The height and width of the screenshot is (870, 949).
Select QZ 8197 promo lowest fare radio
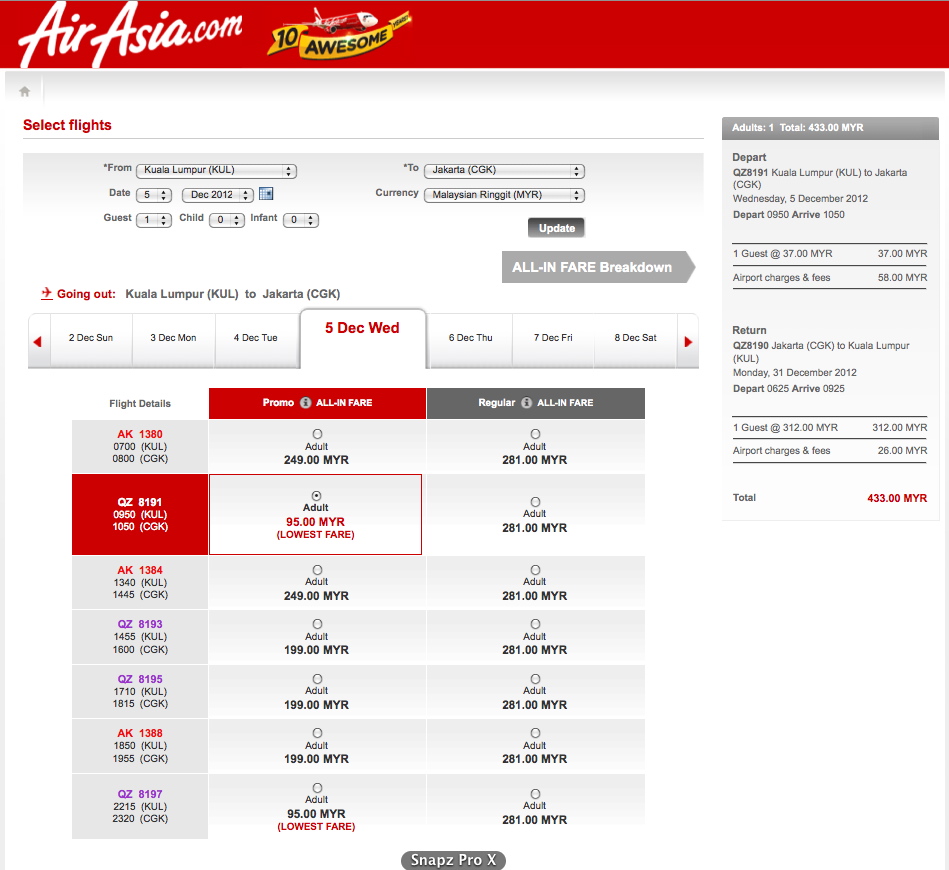pyautogui.click(x=317, y=788)
